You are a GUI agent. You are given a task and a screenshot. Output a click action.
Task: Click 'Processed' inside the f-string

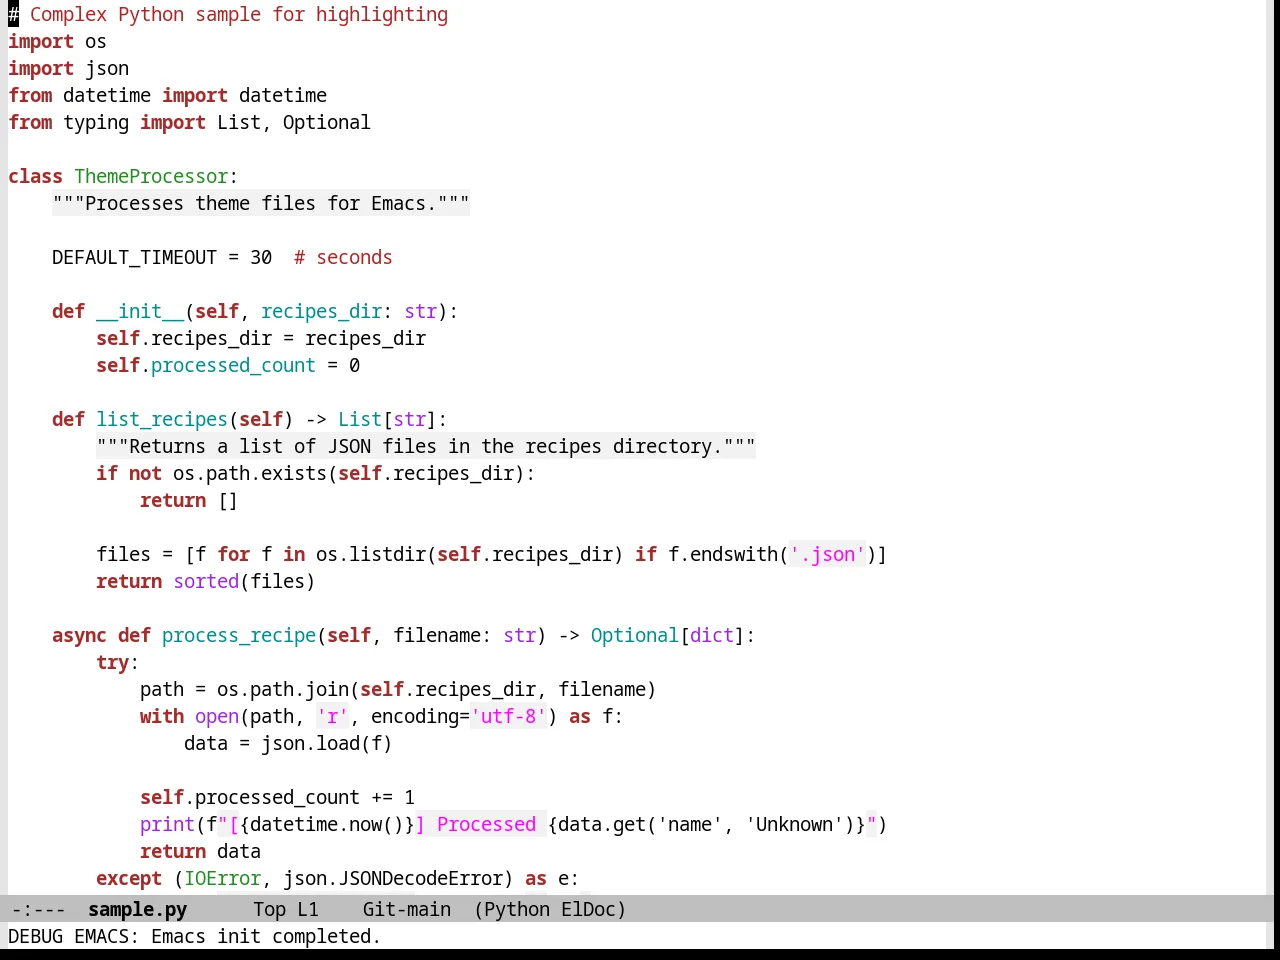[486, 824]
